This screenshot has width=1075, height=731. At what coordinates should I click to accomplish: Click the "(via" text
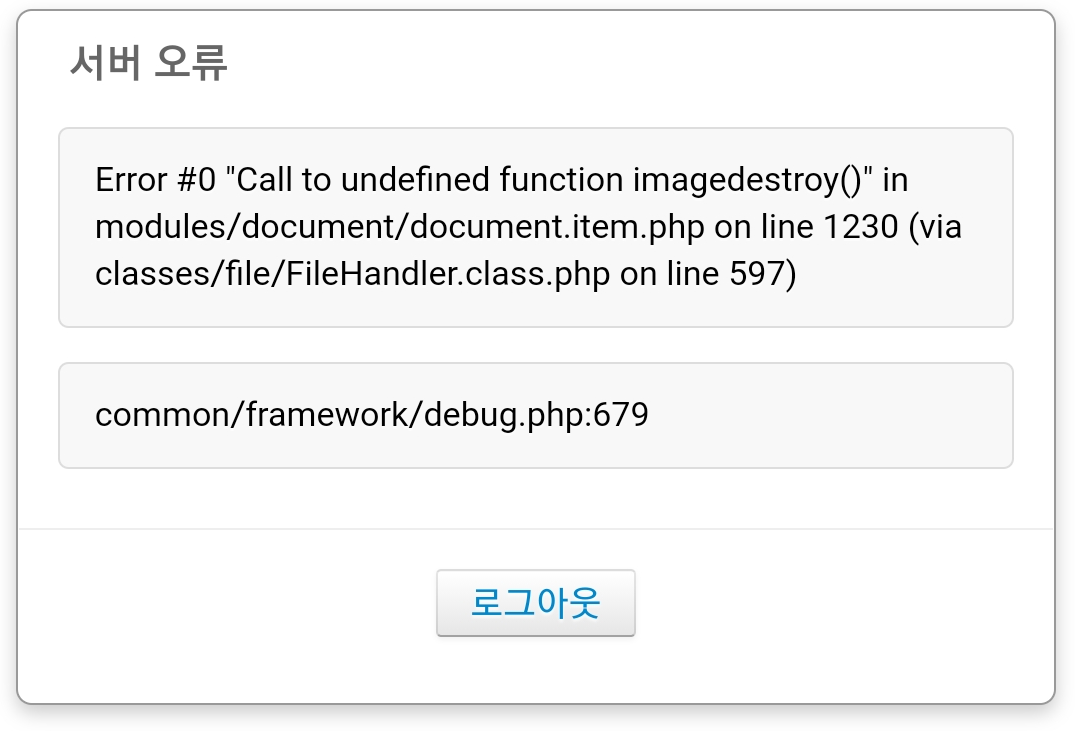(x=935, y=227)
